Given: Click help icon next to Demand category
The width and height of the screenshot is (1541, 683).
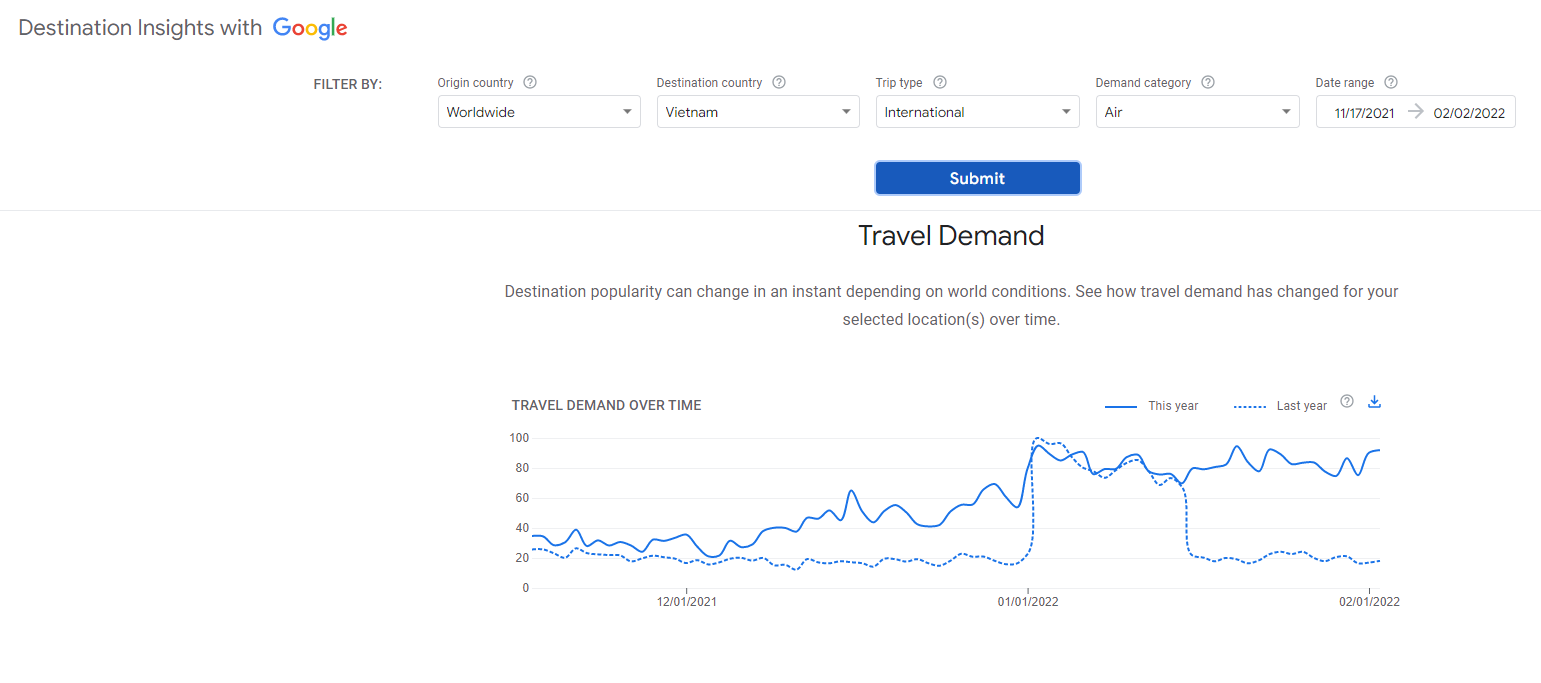Looking at the screenshot, I should (x=1208, y=83).
